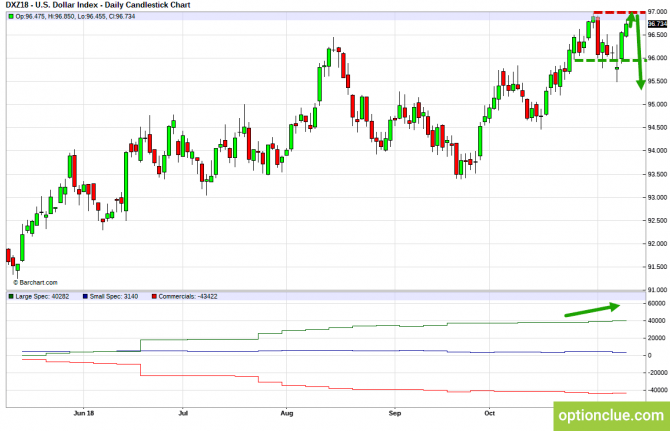This screenshot has height=431, width=670.
Task: Click the green OHLC legend square
Action: (11, 17)
